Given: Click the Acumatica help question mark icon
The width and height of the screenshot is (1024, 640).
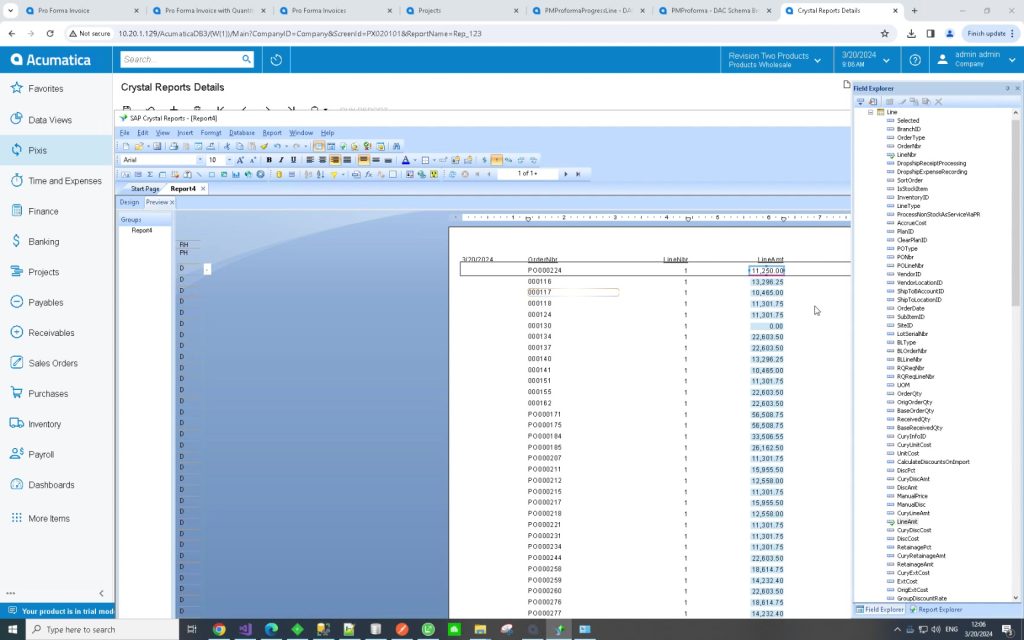Looking at the screenshot, I should tap(914, 60).
